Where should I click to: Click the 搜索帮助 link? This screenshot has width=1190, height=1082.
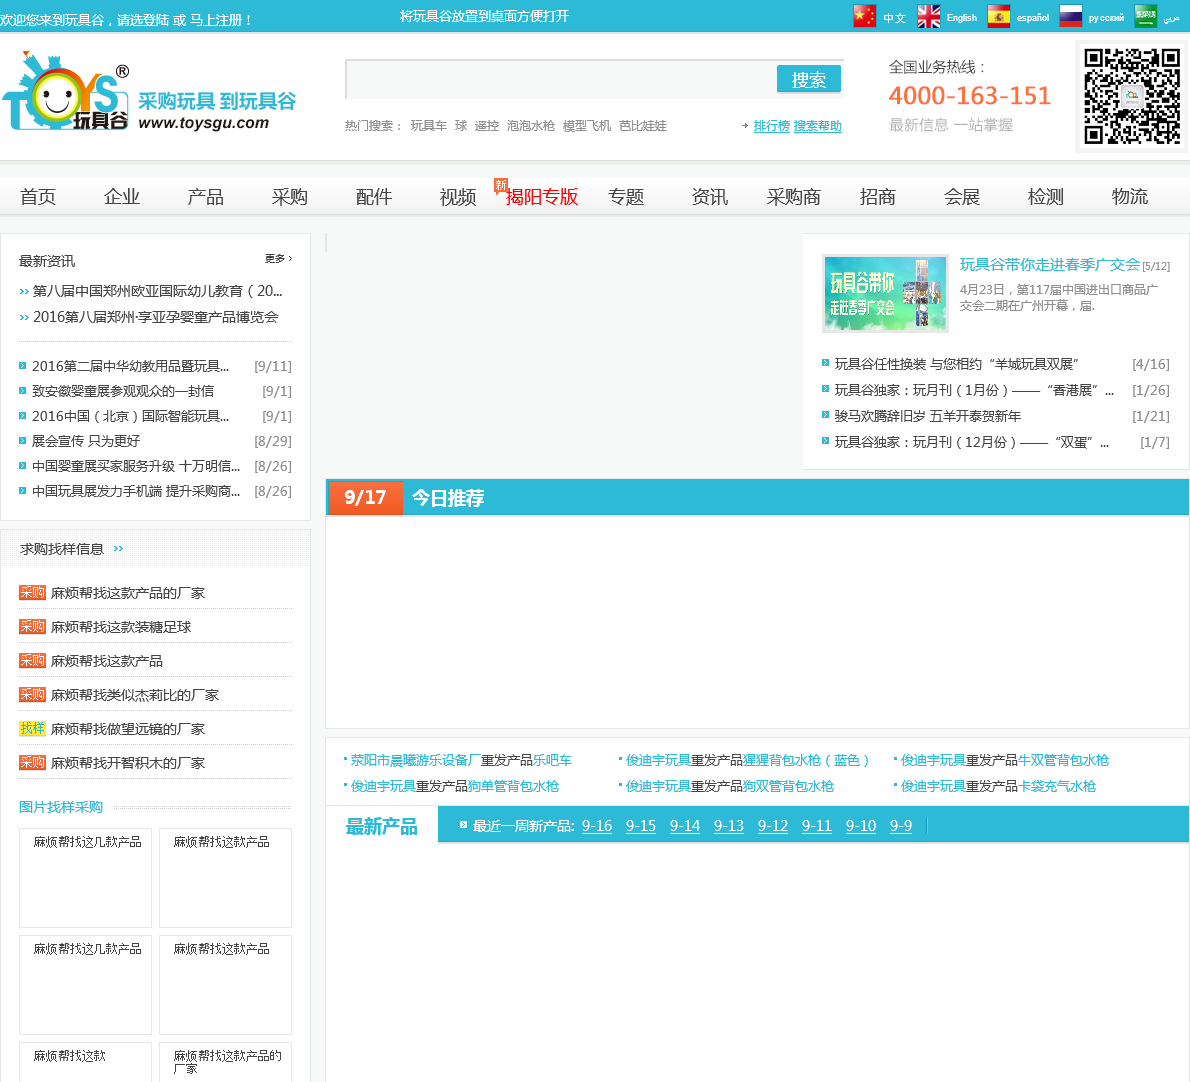pyautogui.click(x=817, y=126)
